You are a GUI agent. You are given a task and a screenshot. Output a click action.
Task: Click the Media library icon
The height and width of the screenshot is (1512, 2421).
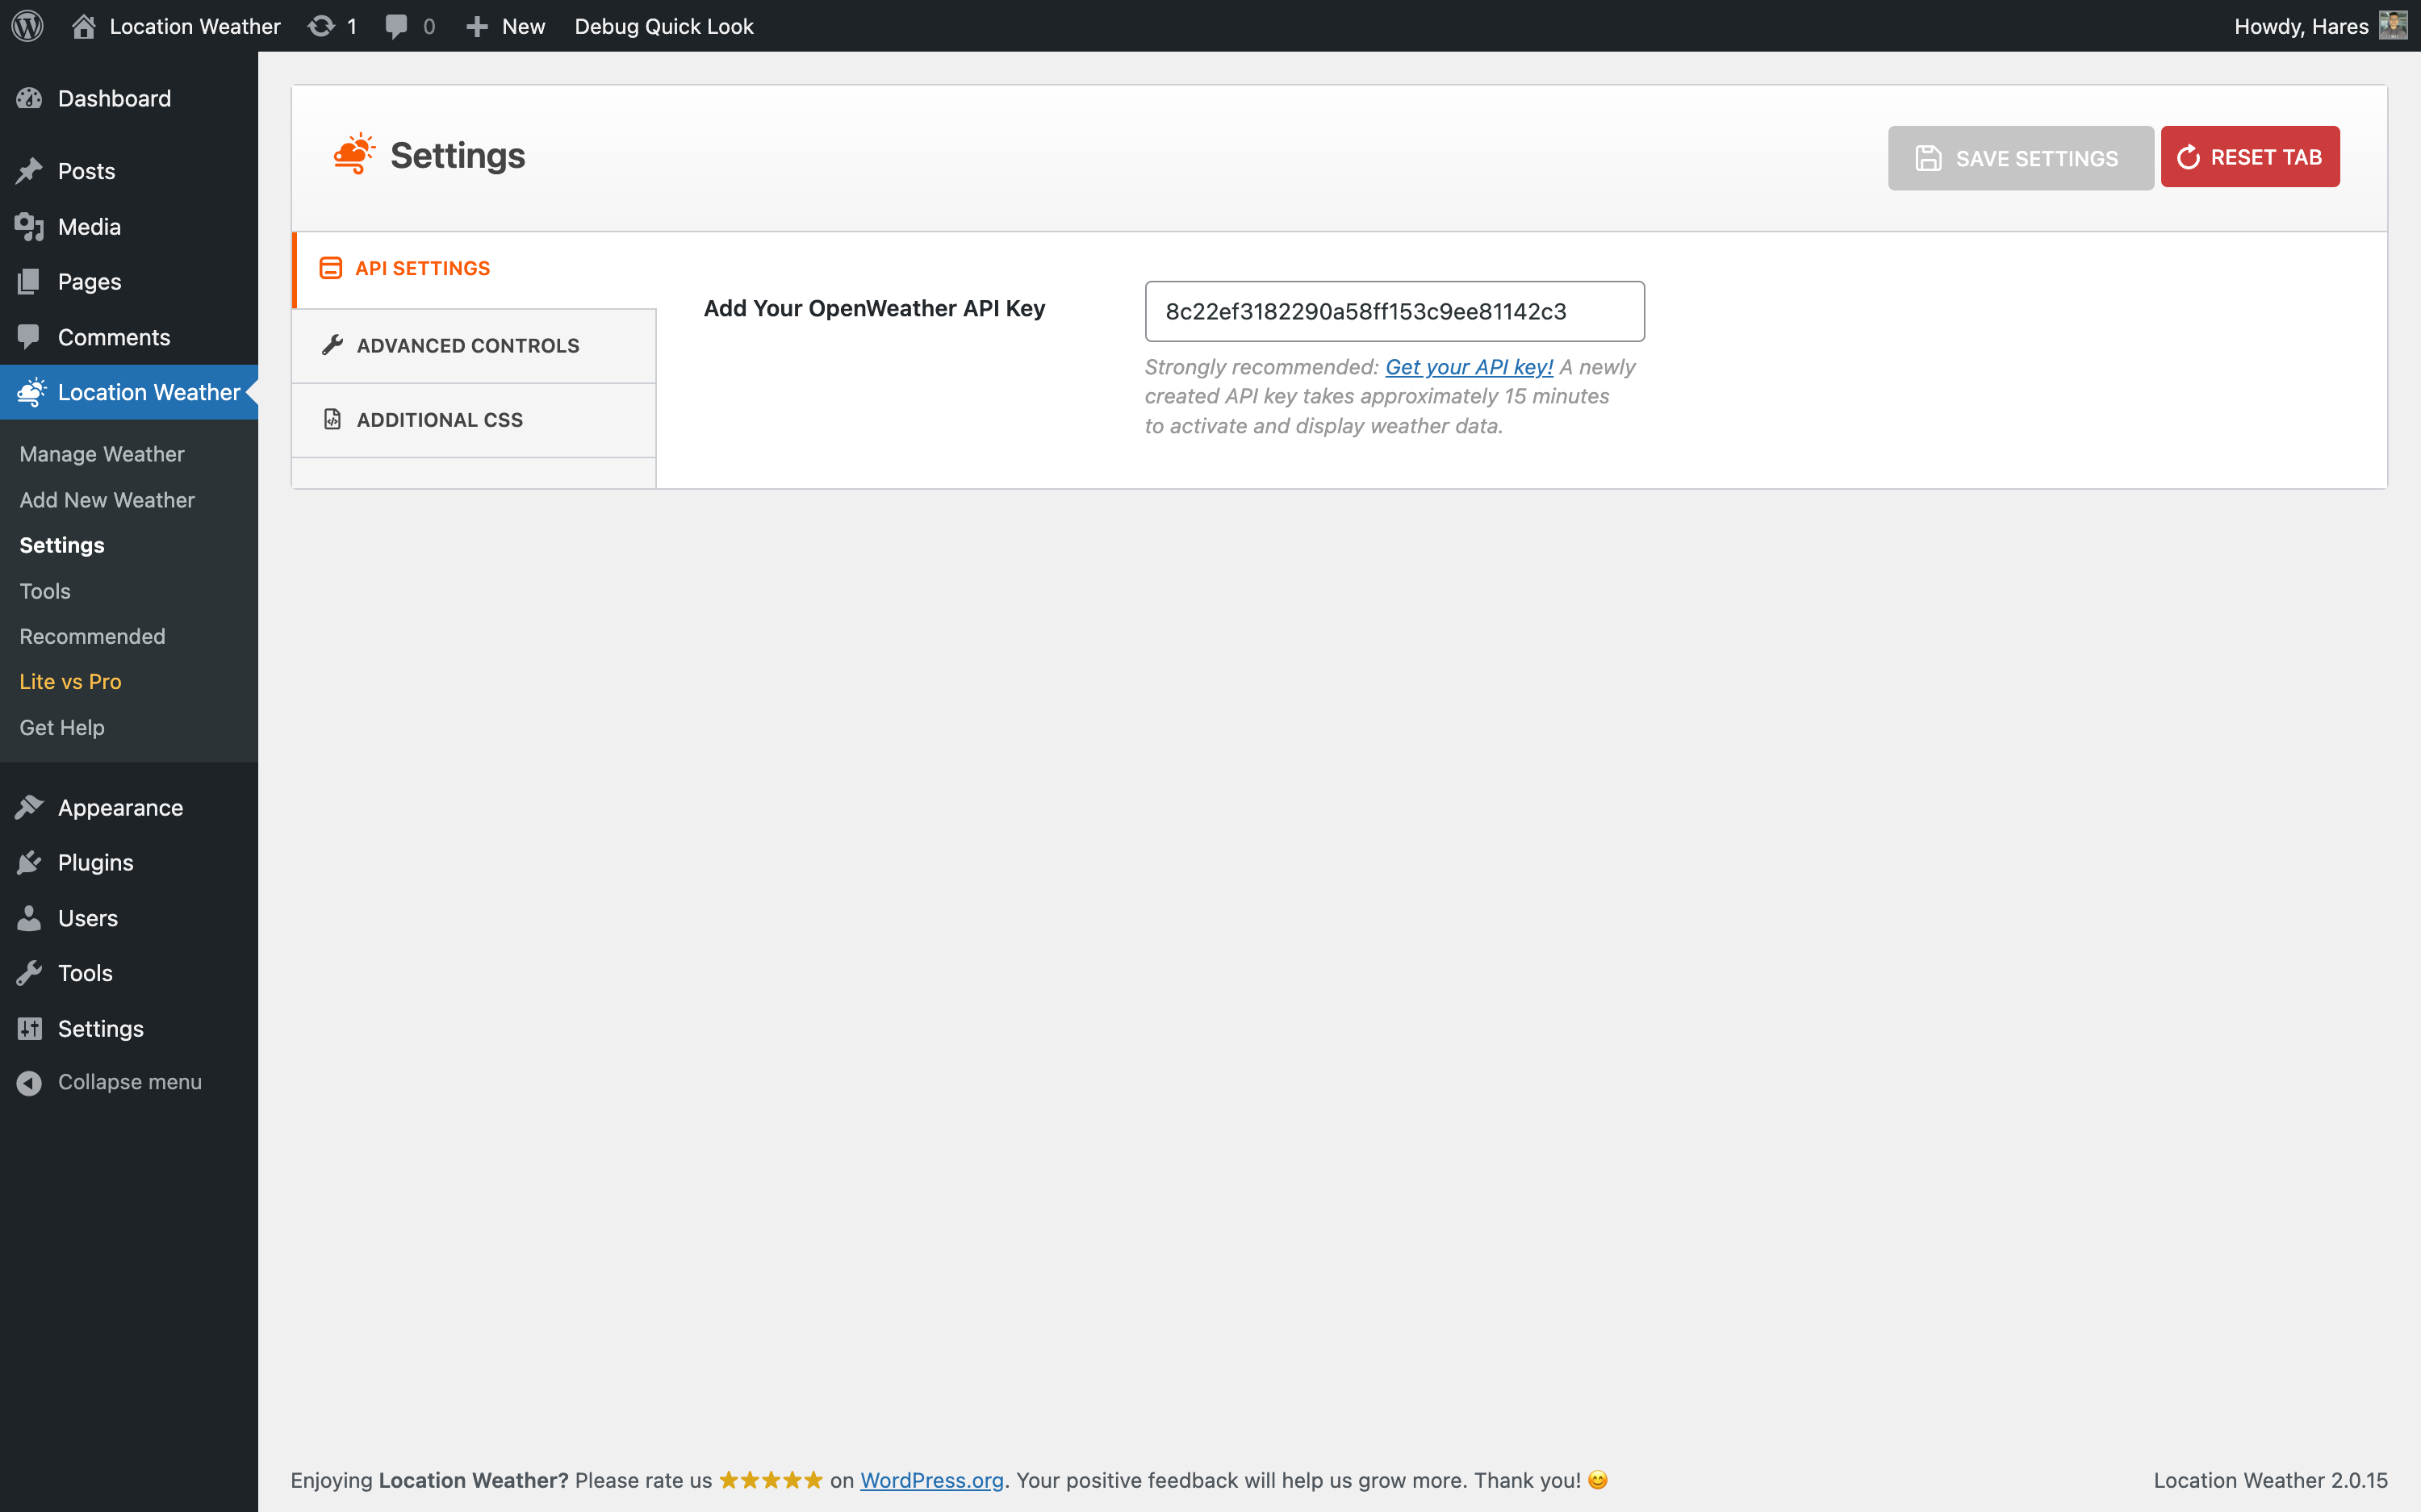click(x=29, y=227)
